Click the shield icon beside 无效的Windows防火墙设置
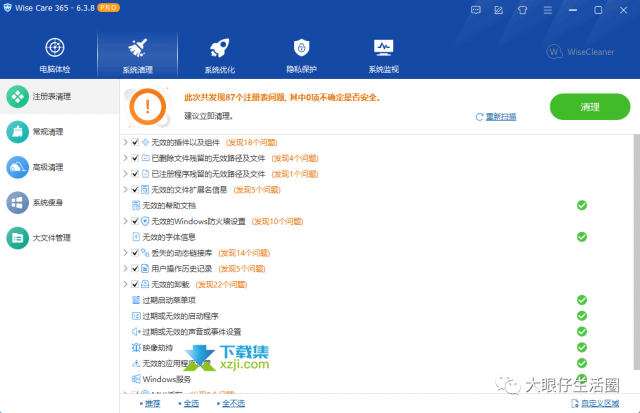Screen dimensions: 640x413 tap(145, 221)
